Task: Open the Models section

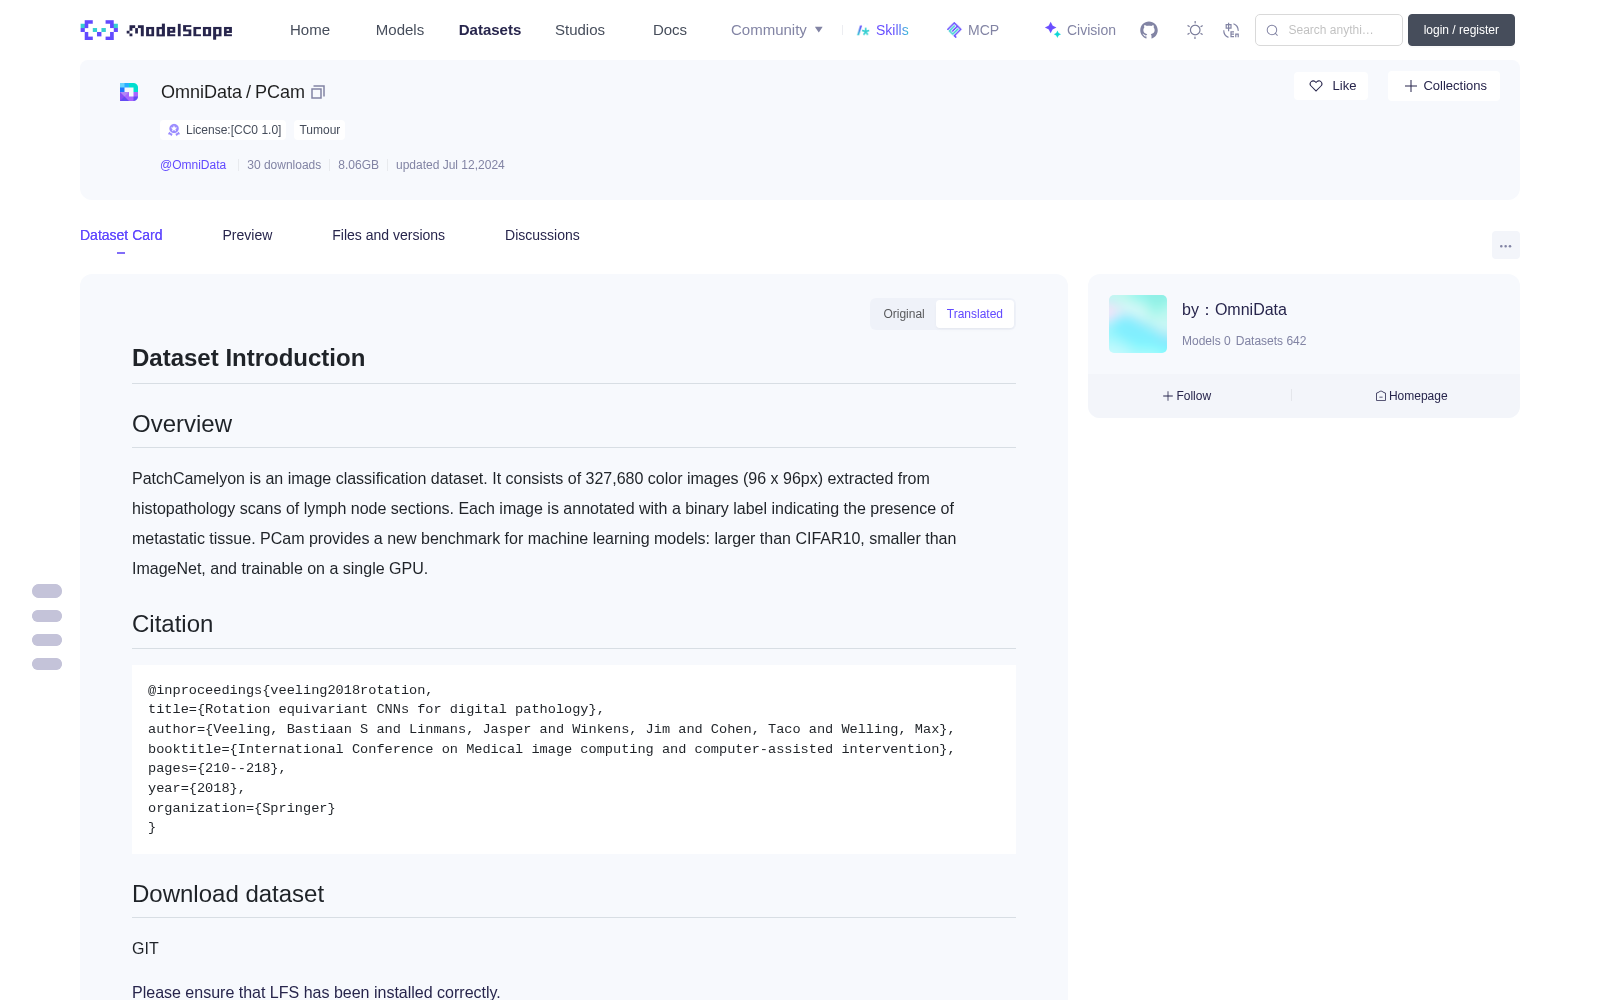Action: 400,30
